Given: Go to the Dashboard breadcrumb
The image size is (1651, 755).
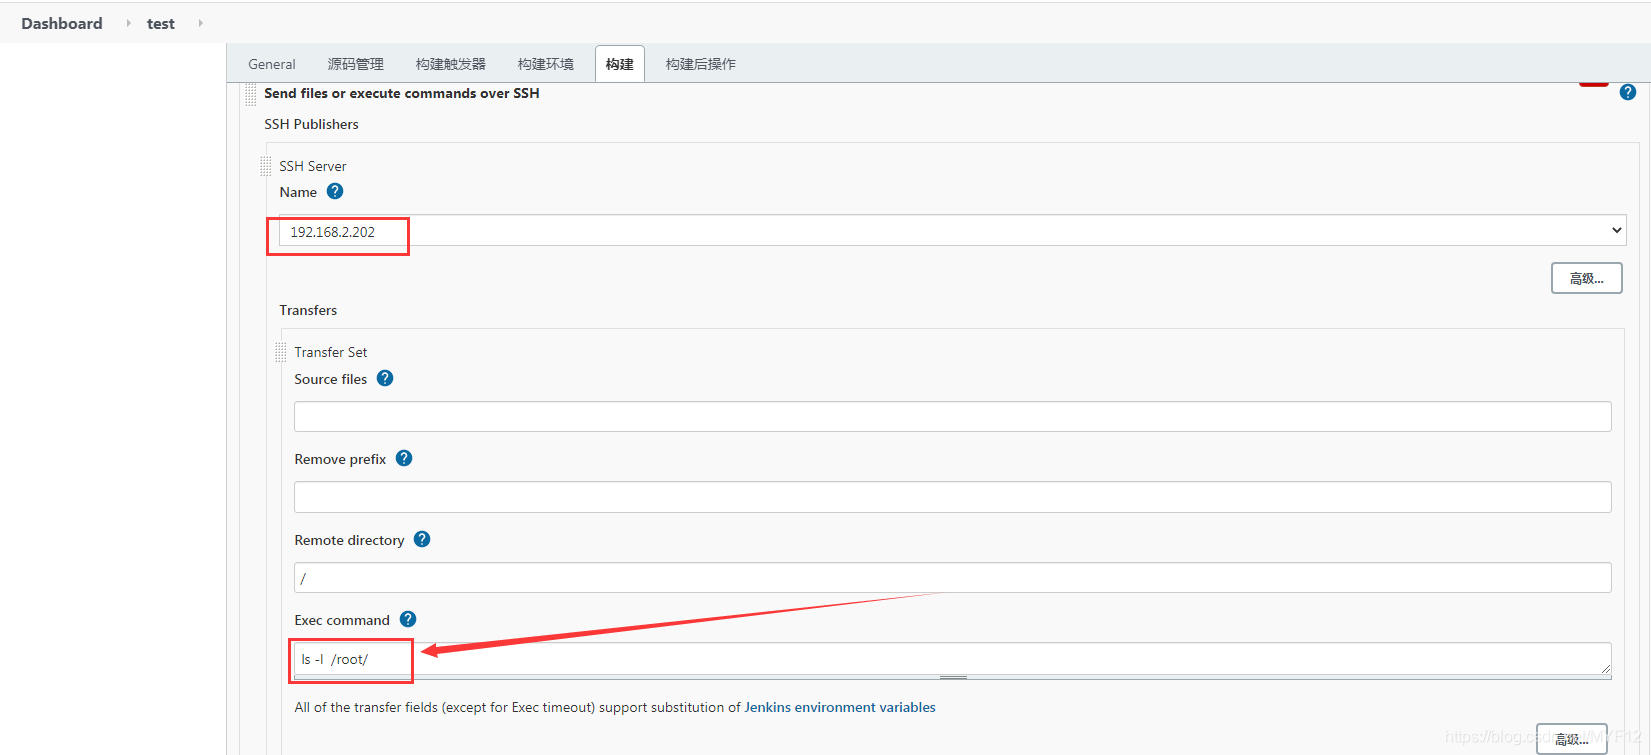Looking at the screenshot, I should click(62, 23).
